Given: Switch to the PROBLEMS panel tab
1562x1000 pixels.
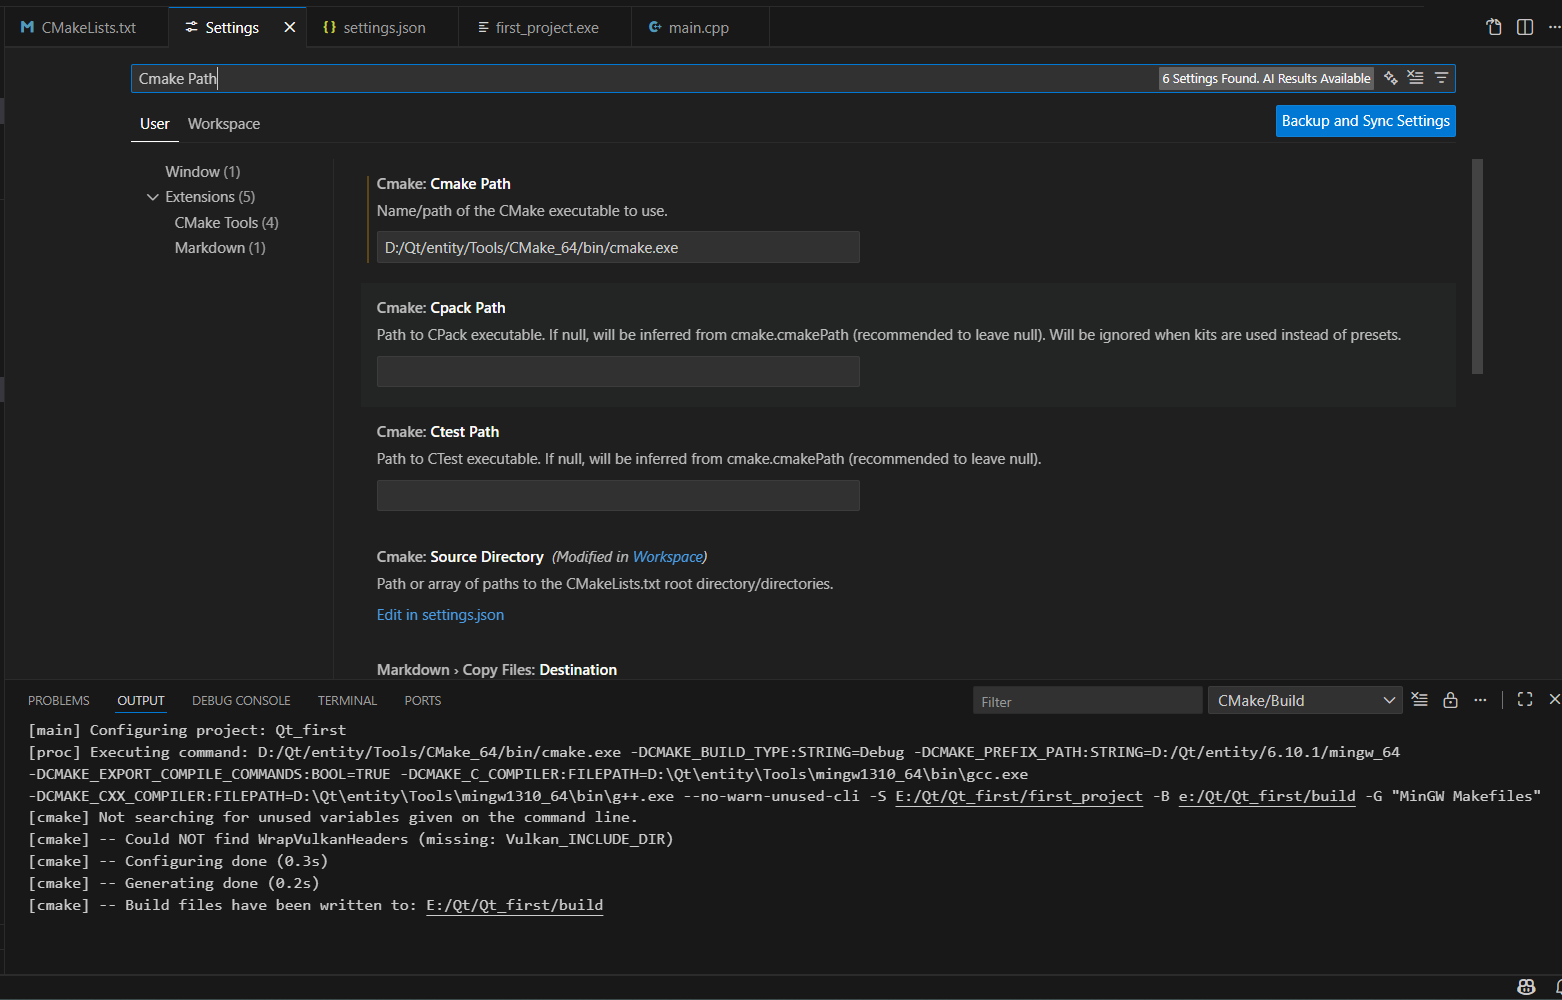Looking at the screenshot, I should click(59, 701).
